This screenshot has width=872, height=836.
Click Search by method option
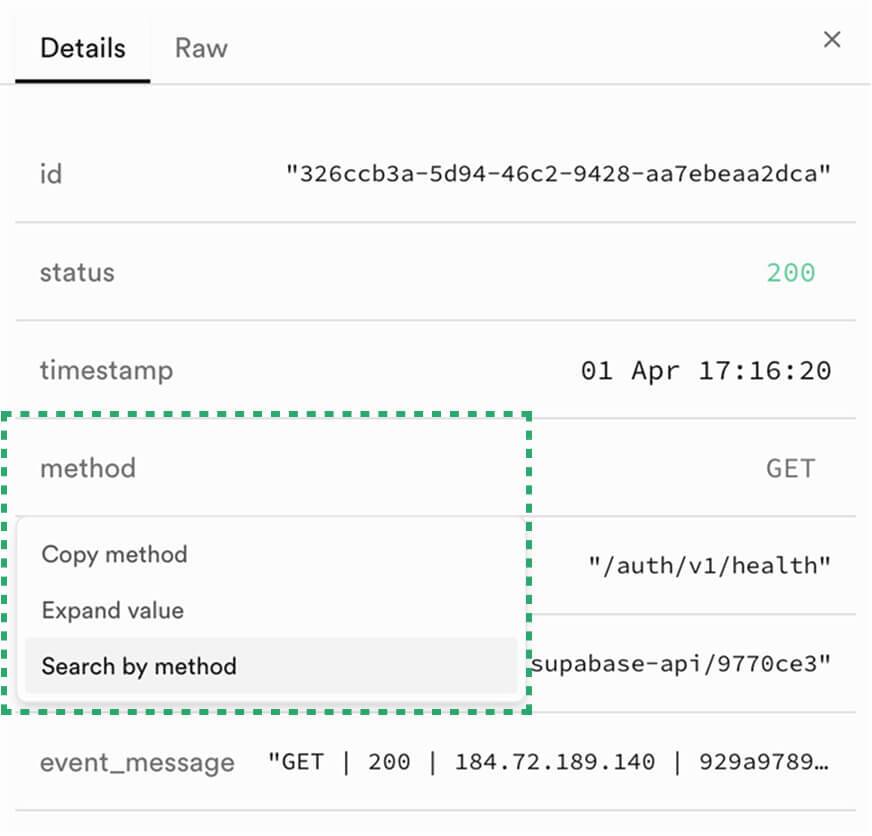coord(271,666)
